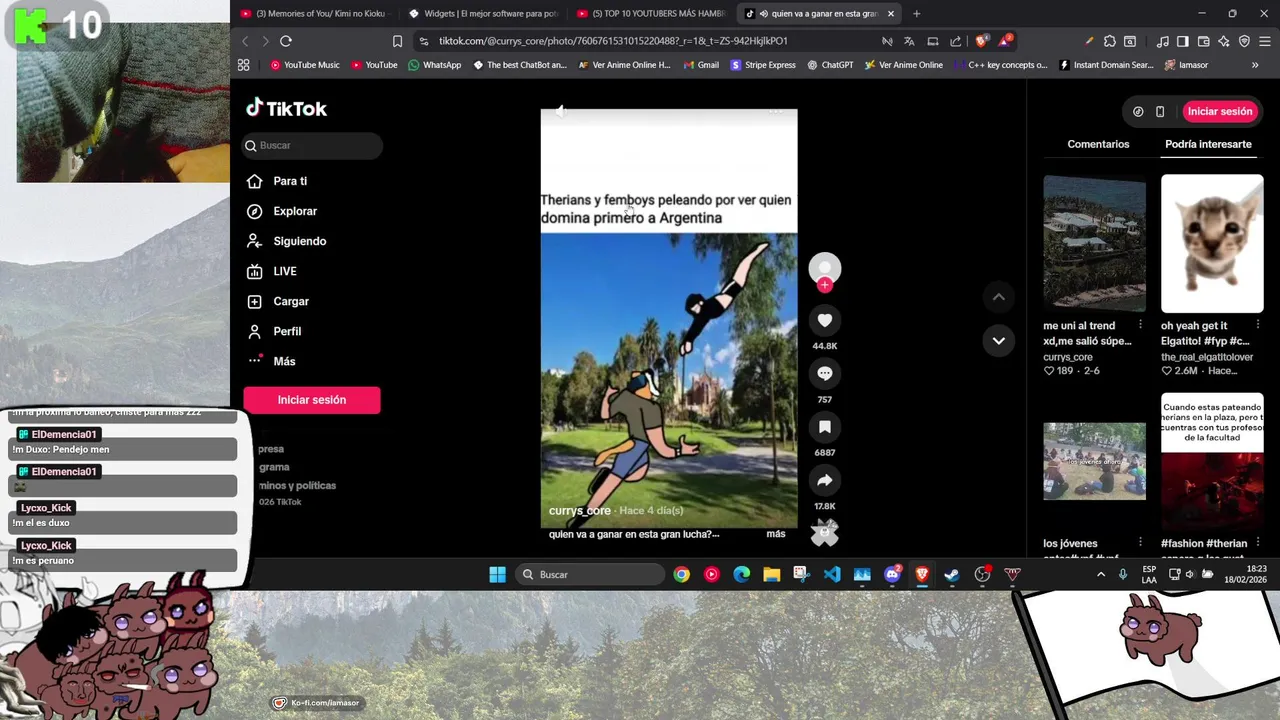Reload the page in the browser
This screenshot has height=720, width=1280.
pyautogui.click(x=286, y=41)
